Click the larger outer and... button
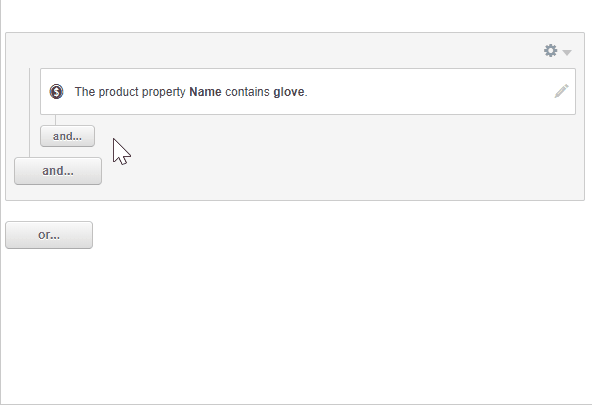 (x=58, y=171)
